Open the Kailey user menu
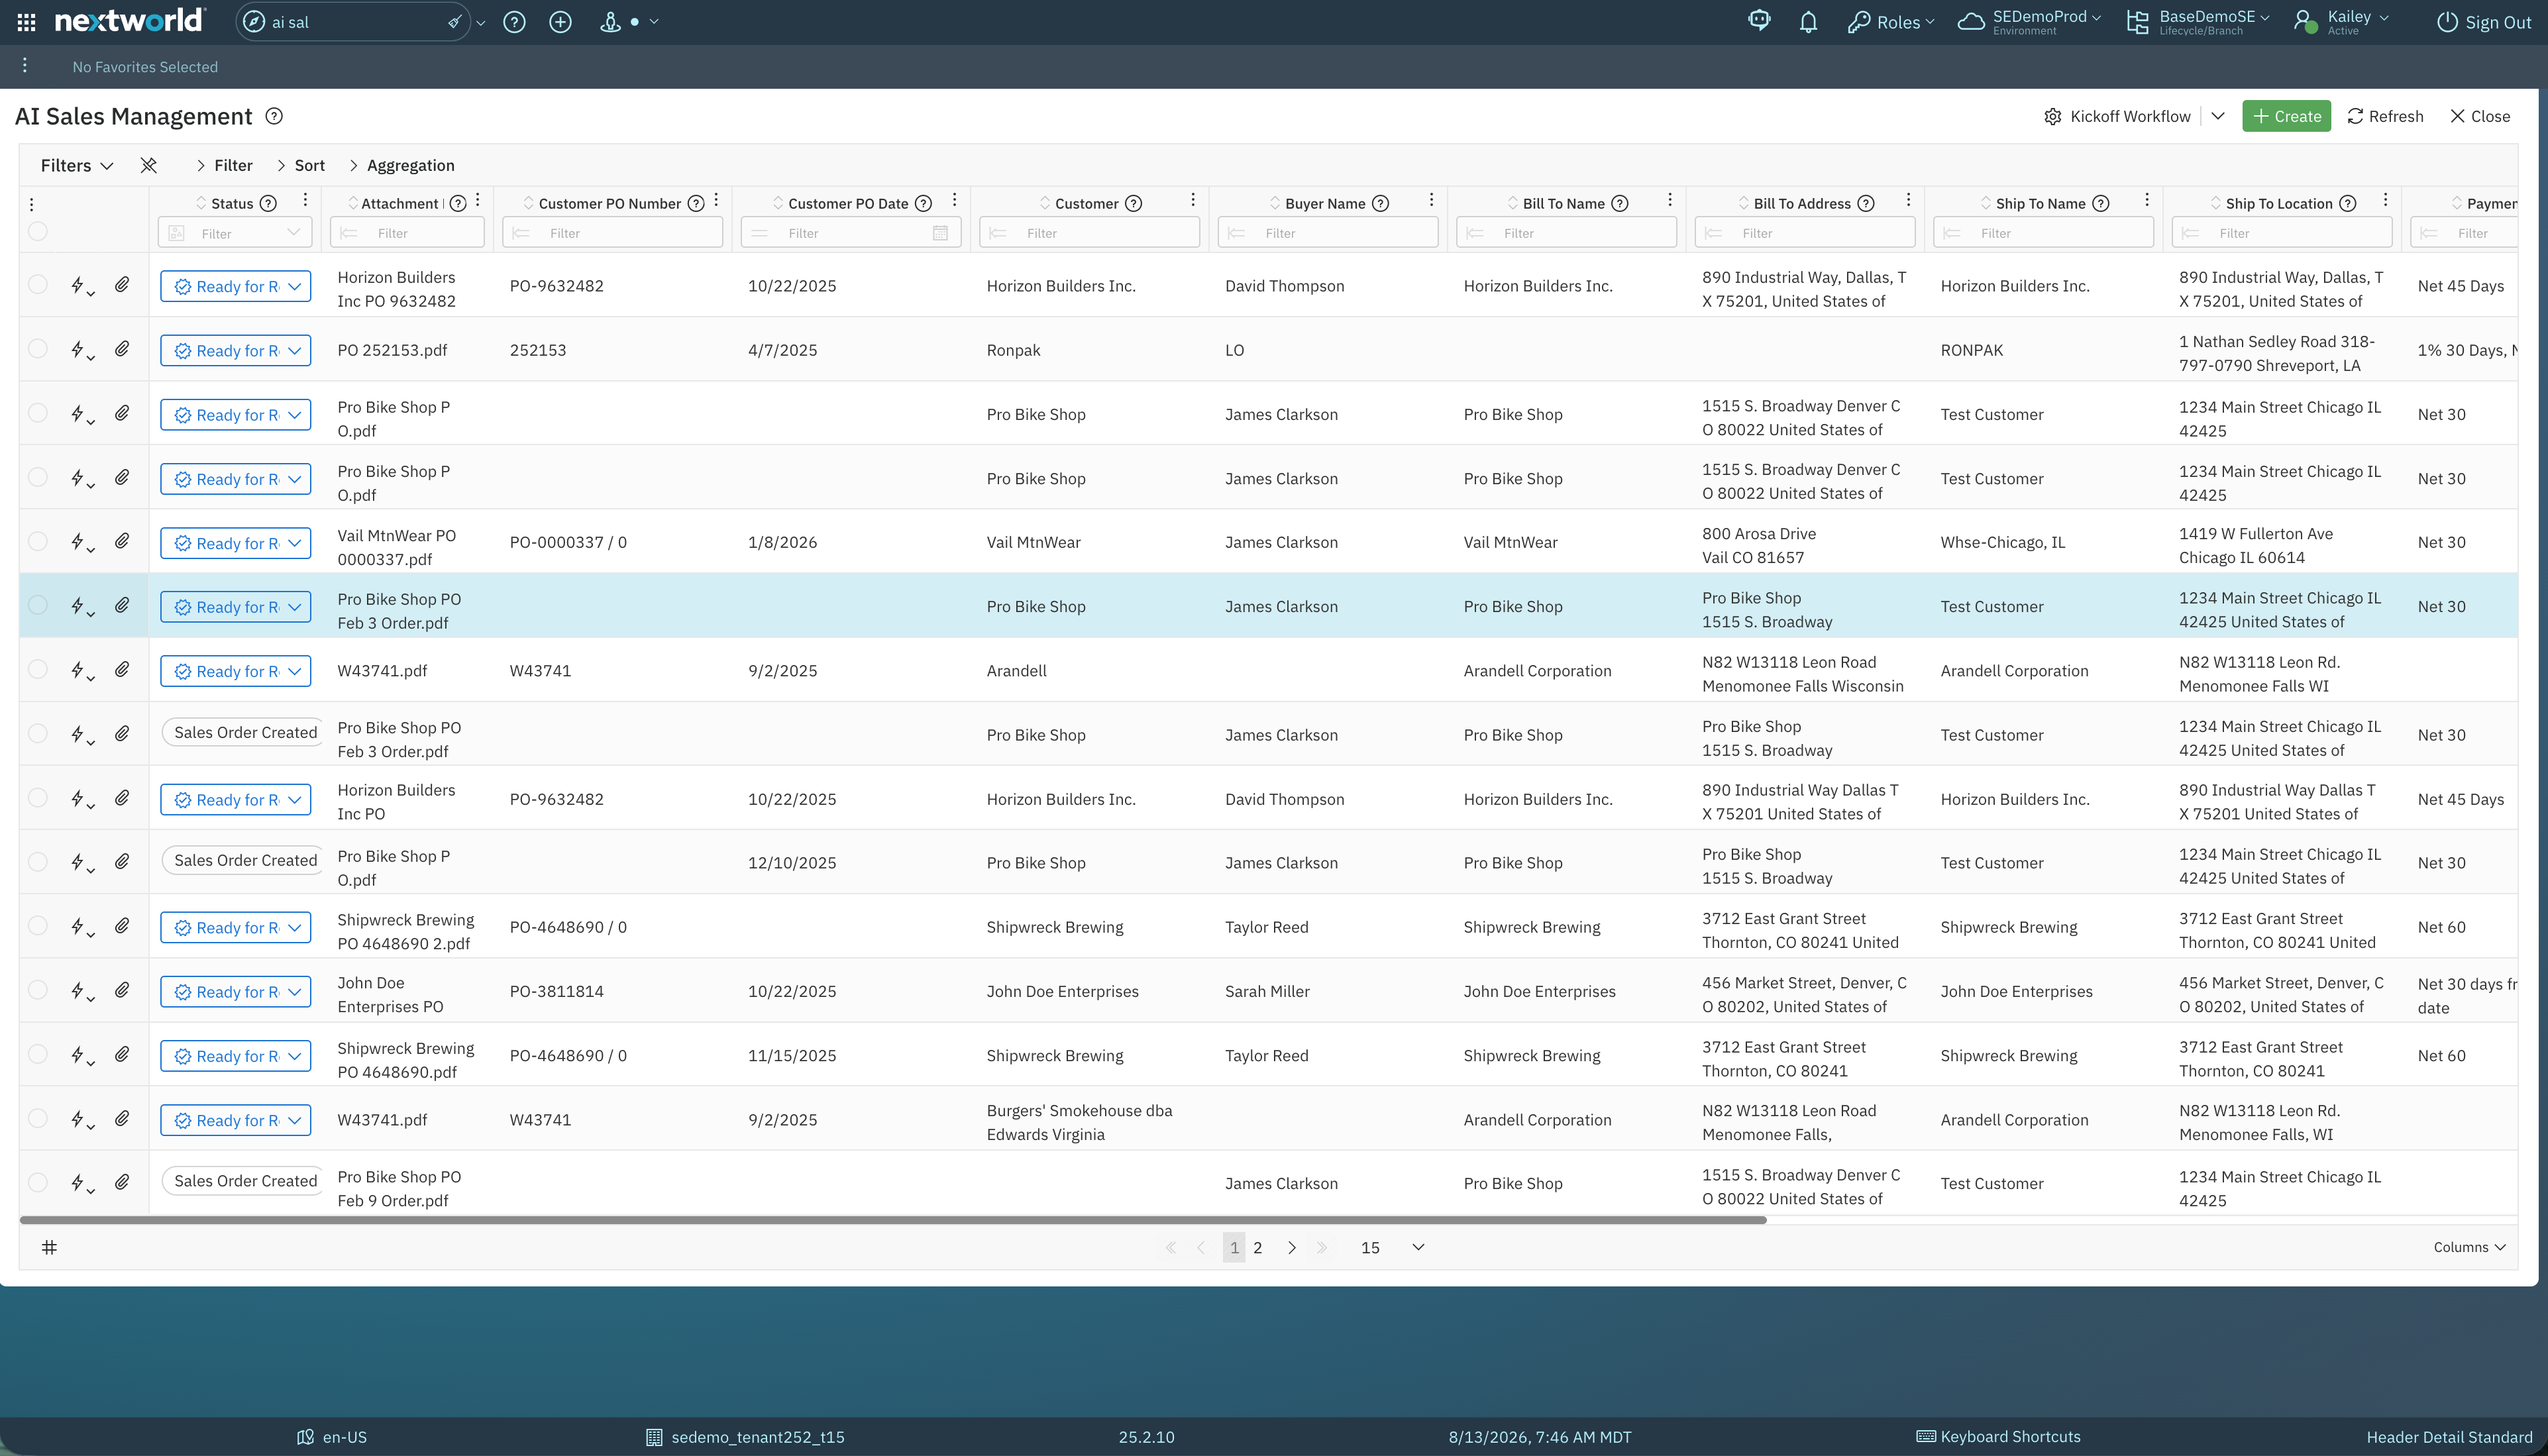Image resolution: width=2548 pixels, height=1456 pixels. click(2342, 22)
